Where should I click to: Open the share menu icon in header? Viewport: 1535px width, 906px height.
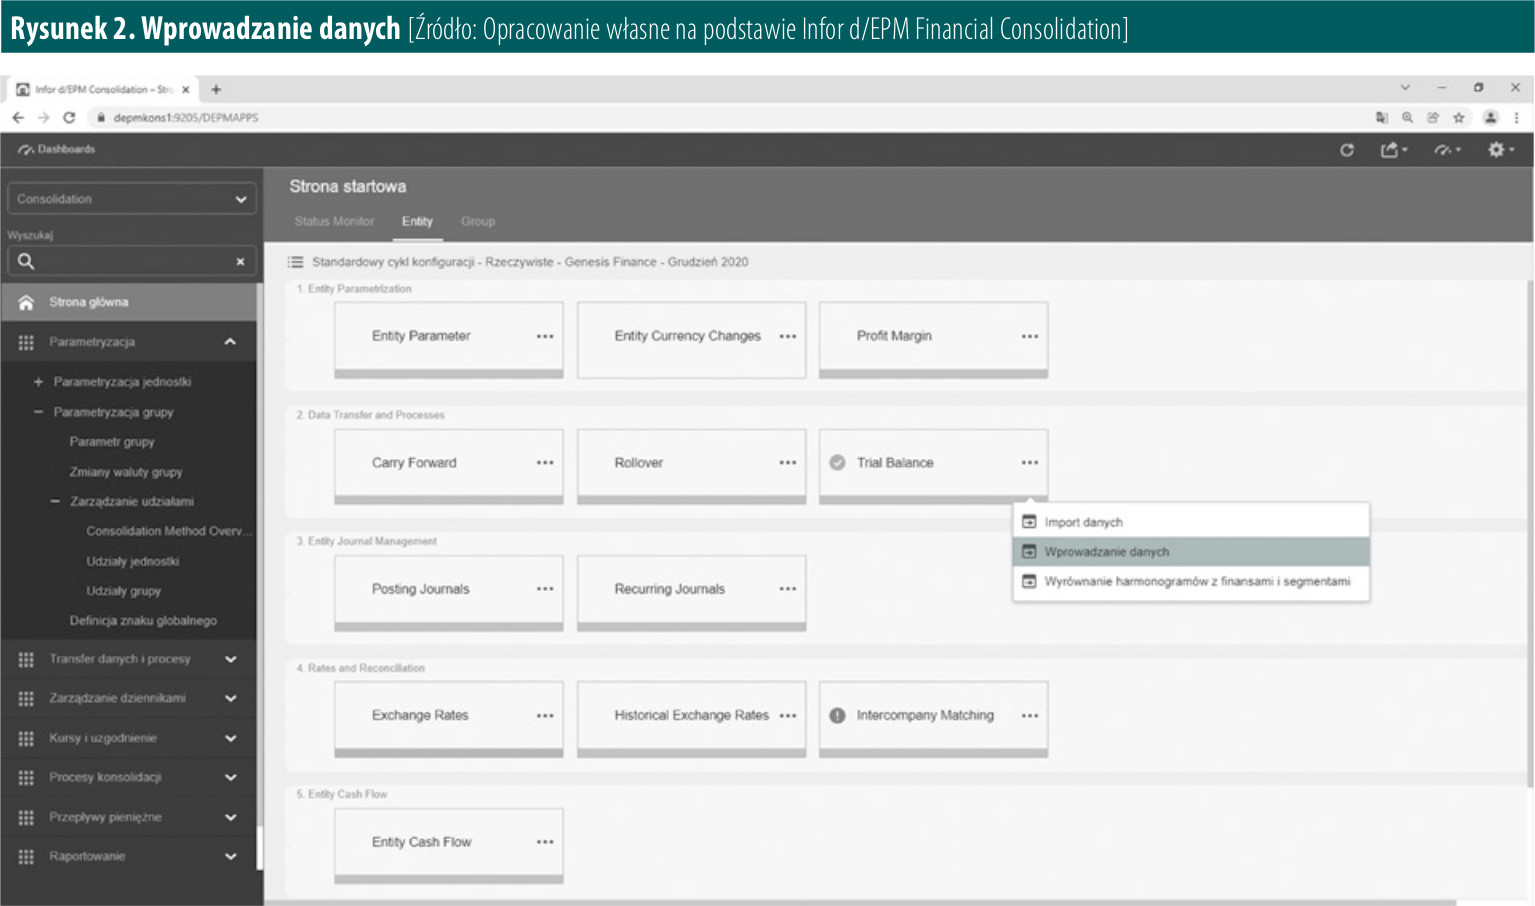click(x=1393, y=150)
